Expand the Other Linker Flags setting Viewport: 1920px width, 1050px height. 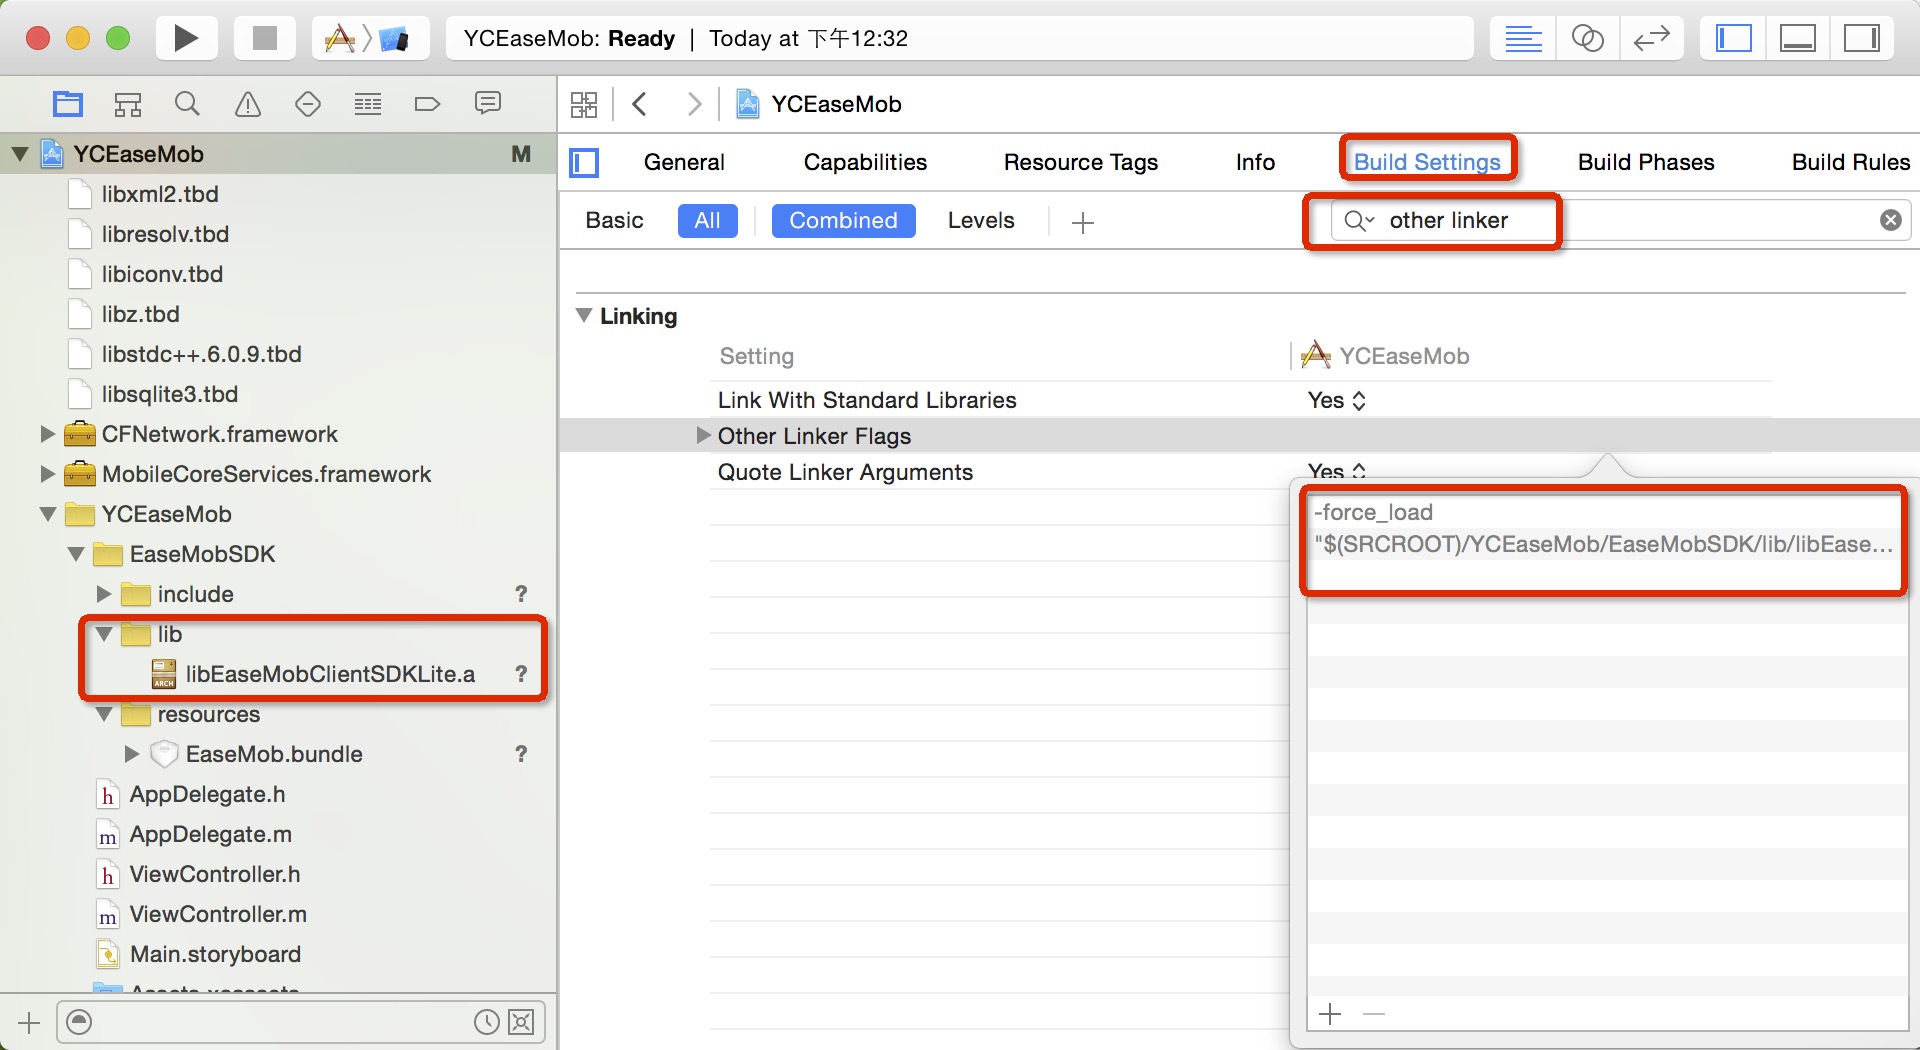[x=703, y=435]
